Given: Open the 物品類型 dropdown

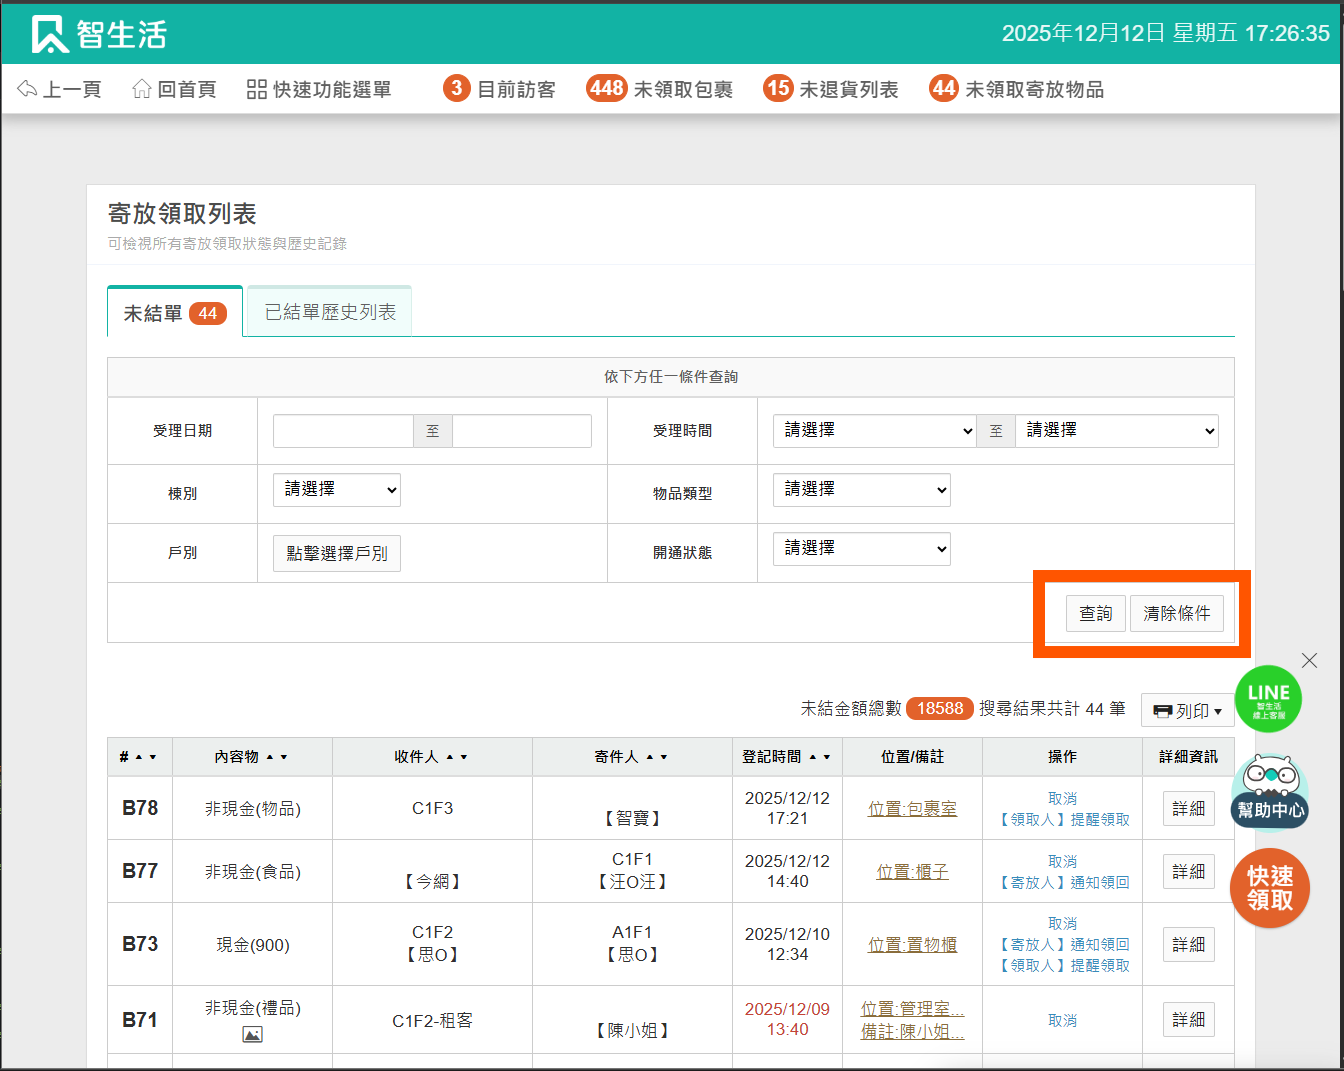Looking at the screenshot, I should click(x=861, y=490).
